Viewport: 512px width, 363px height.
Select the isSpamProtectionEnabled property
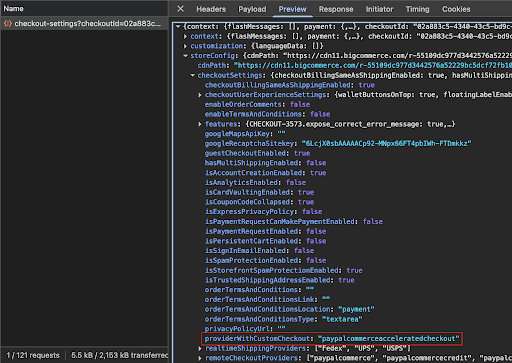265,260
